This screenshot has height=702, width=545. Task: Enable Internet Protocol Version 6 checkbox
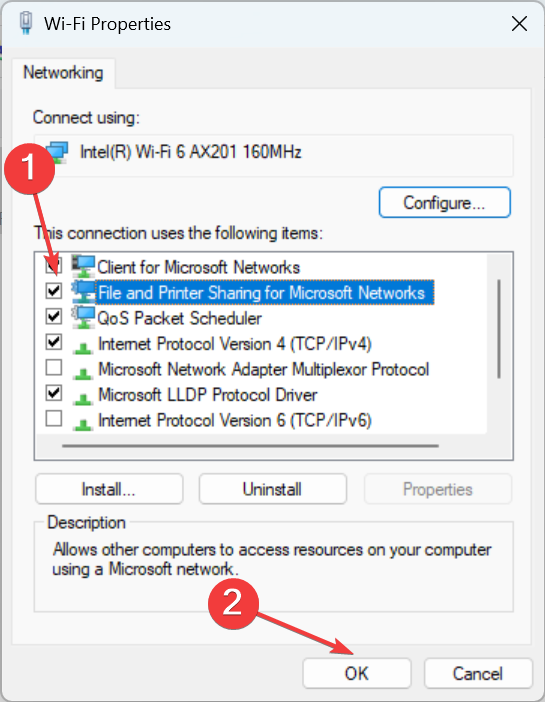tap(54, 419)
